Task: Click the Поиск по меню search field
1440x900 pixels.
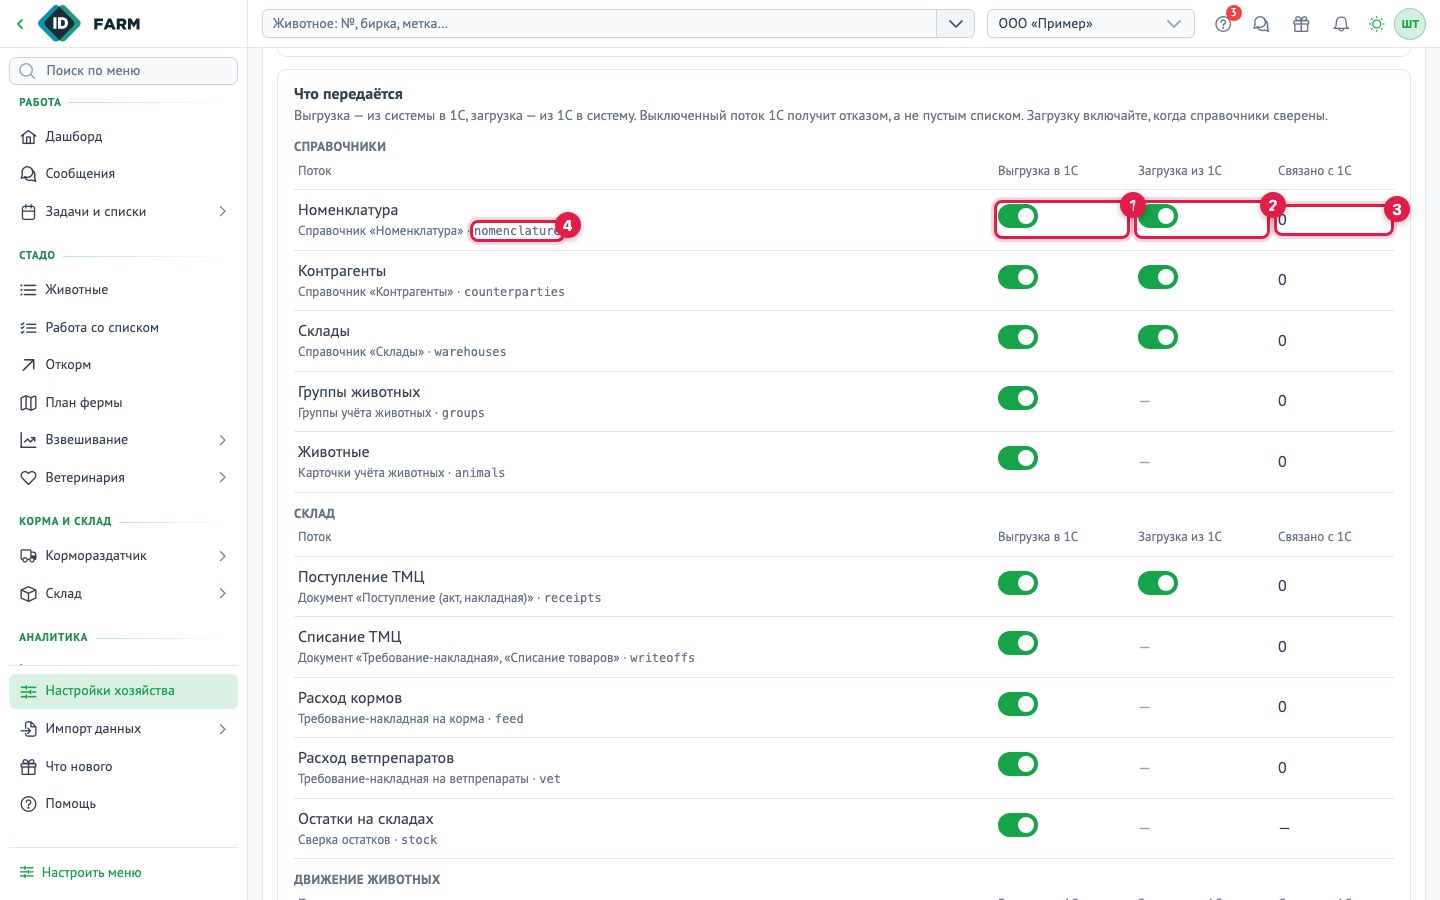Action: click(x=123, y=71)
